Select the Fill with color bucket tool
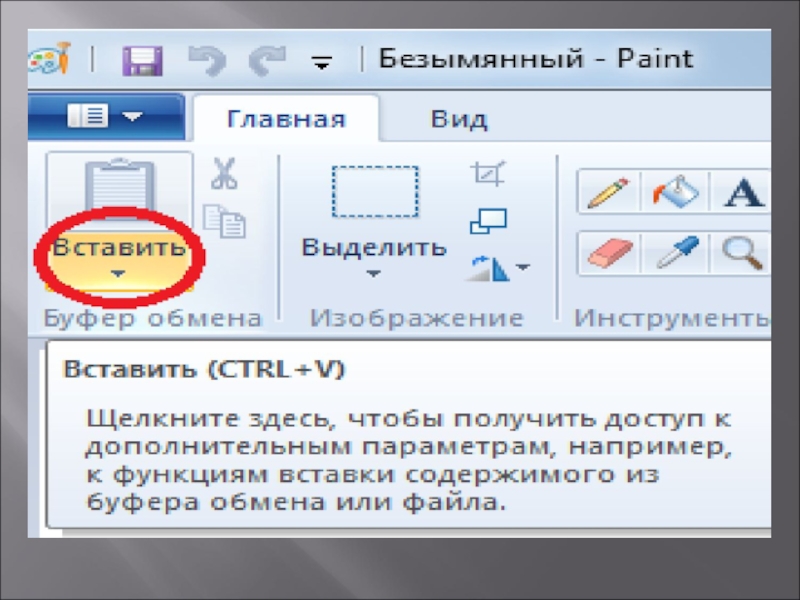This screenshot has width=800, height=600. (x=675, y=192)
